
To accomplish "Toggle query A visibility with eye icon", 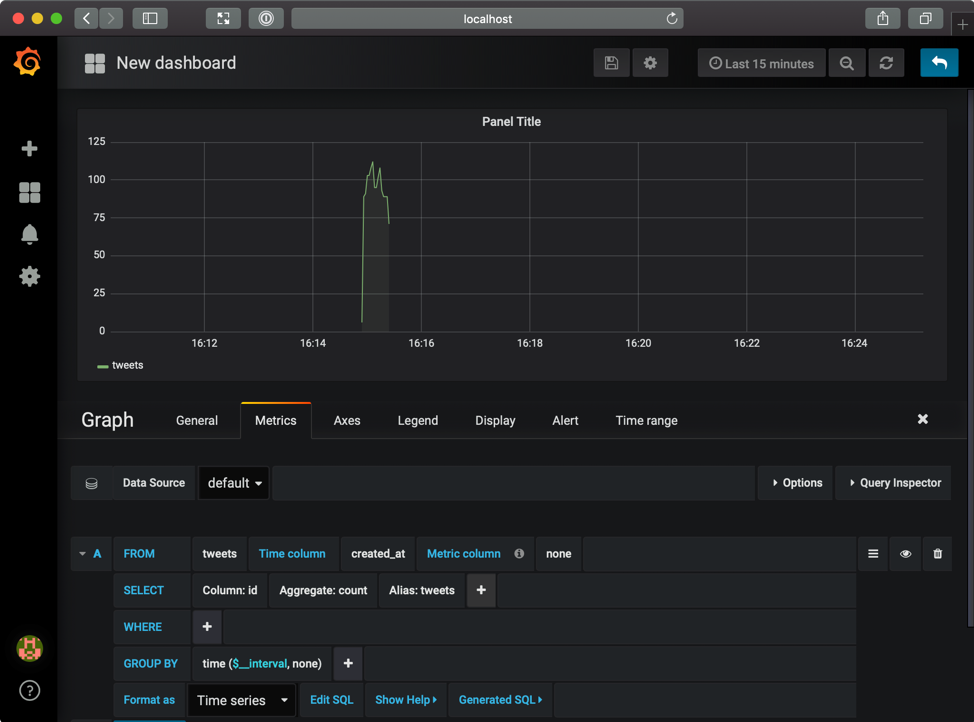I will pos(905,554).
